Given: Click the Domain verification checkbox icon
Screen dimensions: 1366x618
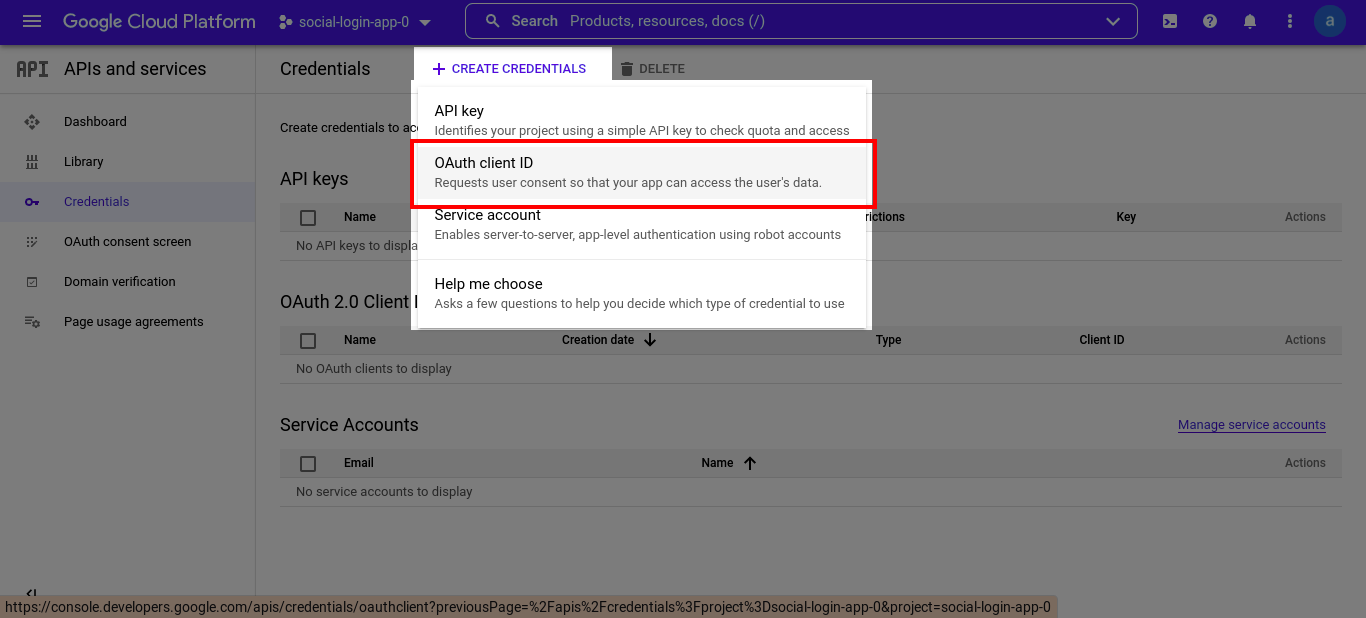Looking at the screenshot, I should point(32,282).
